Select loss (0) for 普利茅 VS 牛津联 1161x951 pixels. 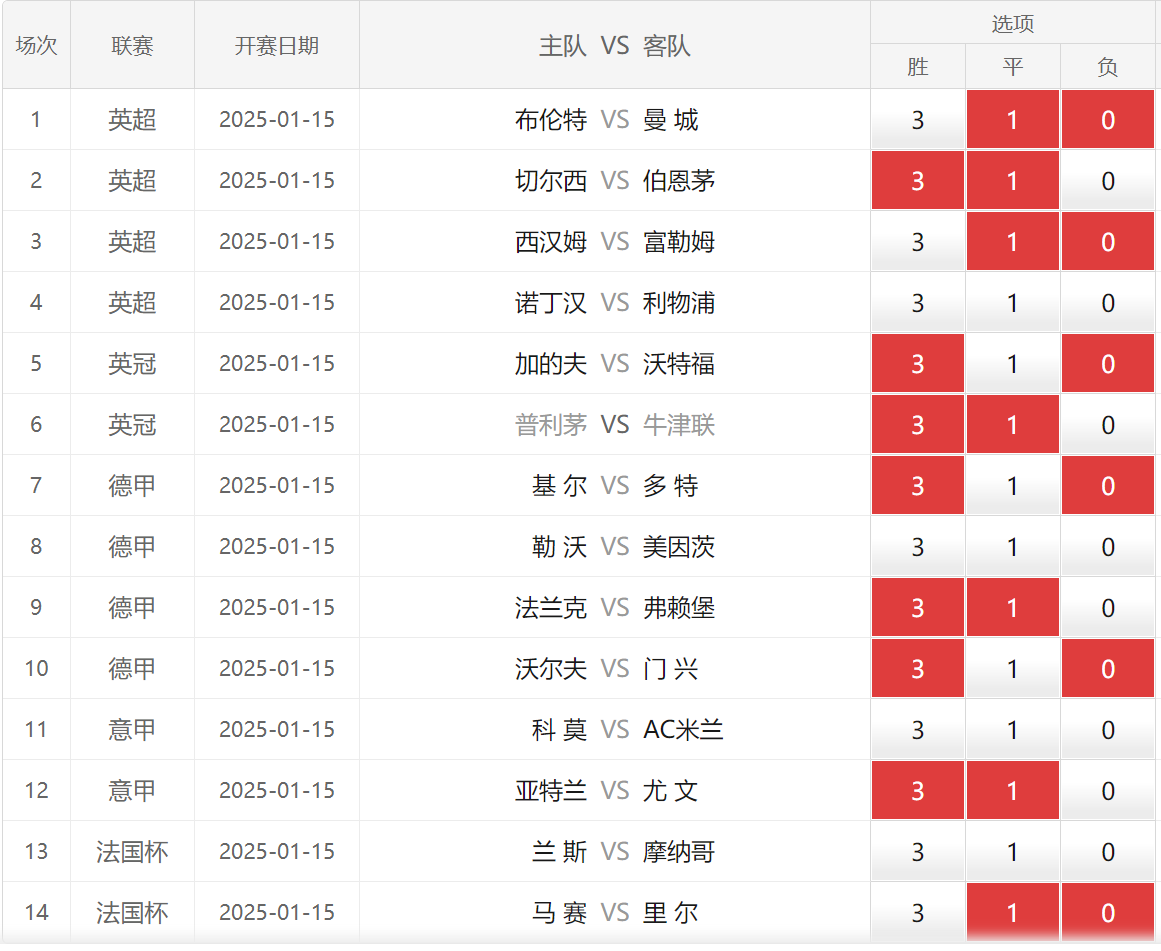[x=1108, y=425]
